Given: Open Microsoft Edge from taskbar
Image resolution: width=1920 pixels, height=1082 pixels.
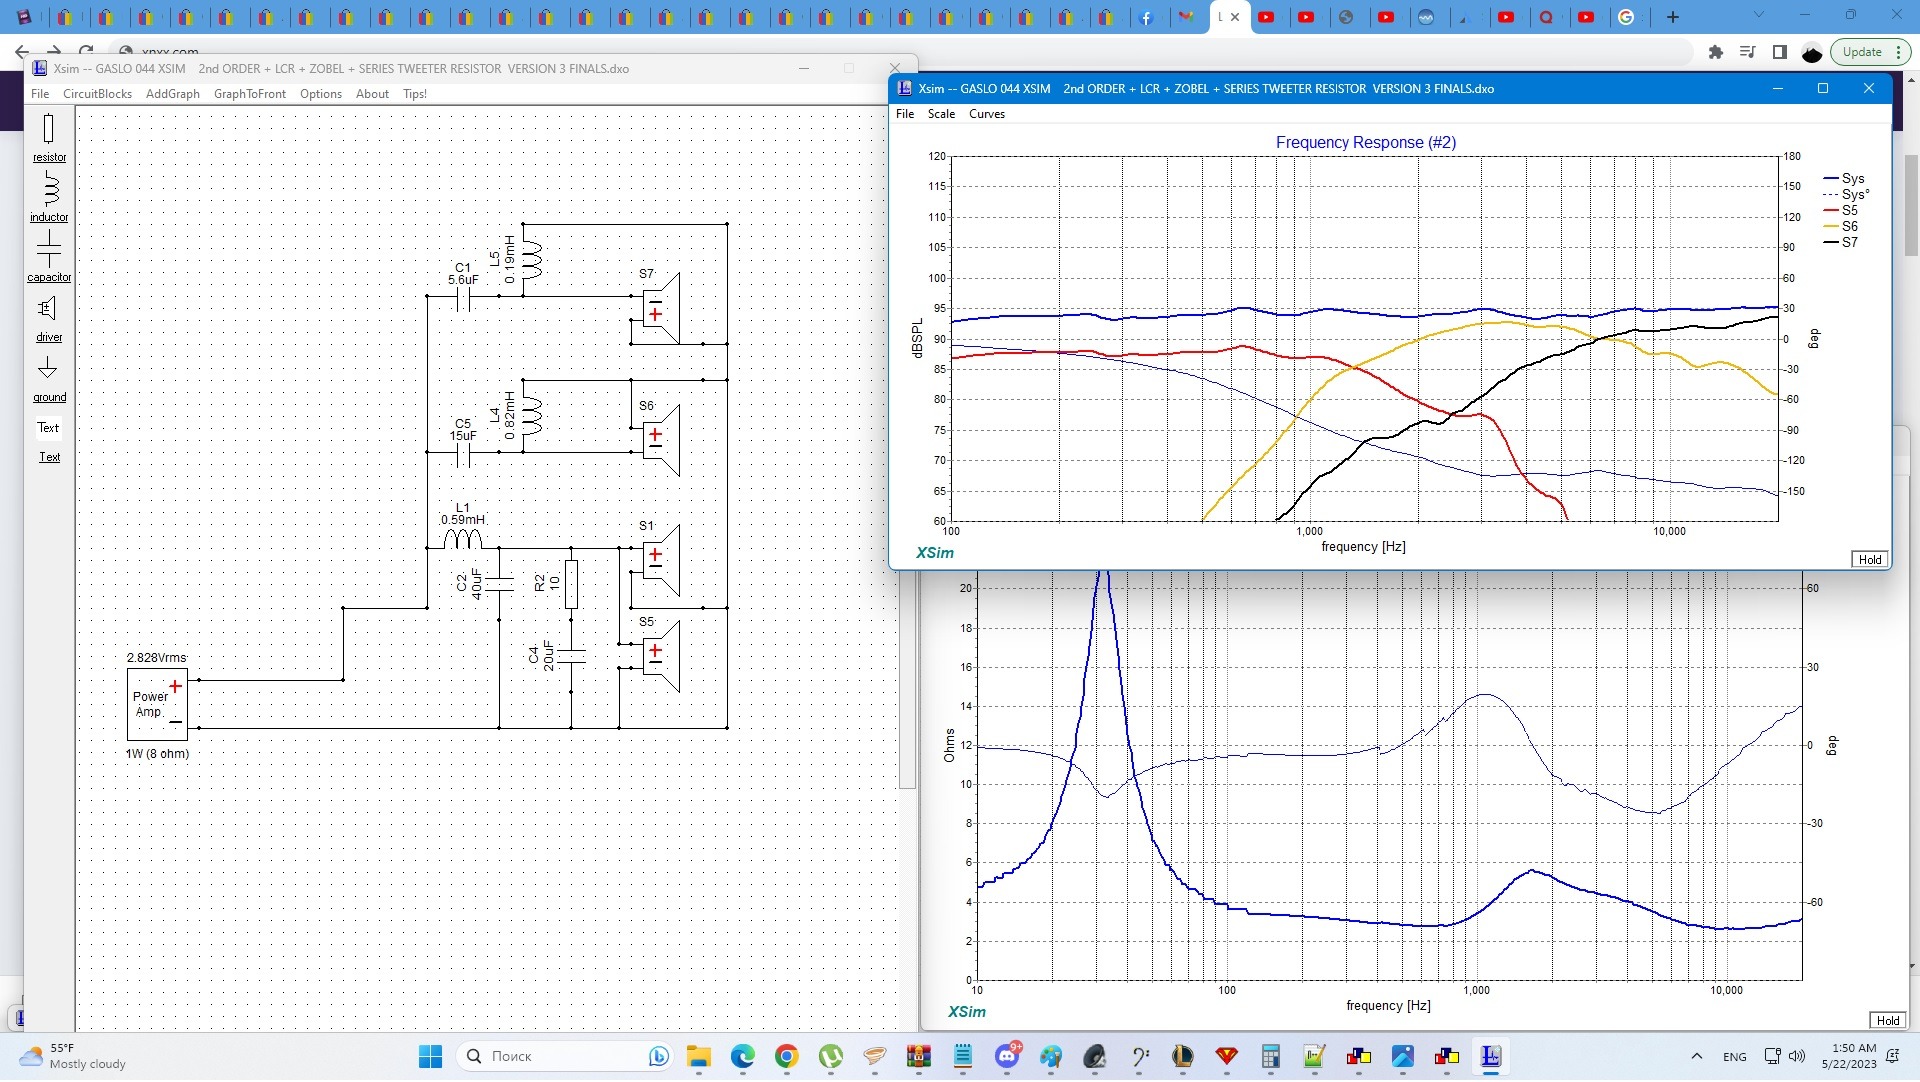Looking at the screenshot, I should click(742, 1056).
